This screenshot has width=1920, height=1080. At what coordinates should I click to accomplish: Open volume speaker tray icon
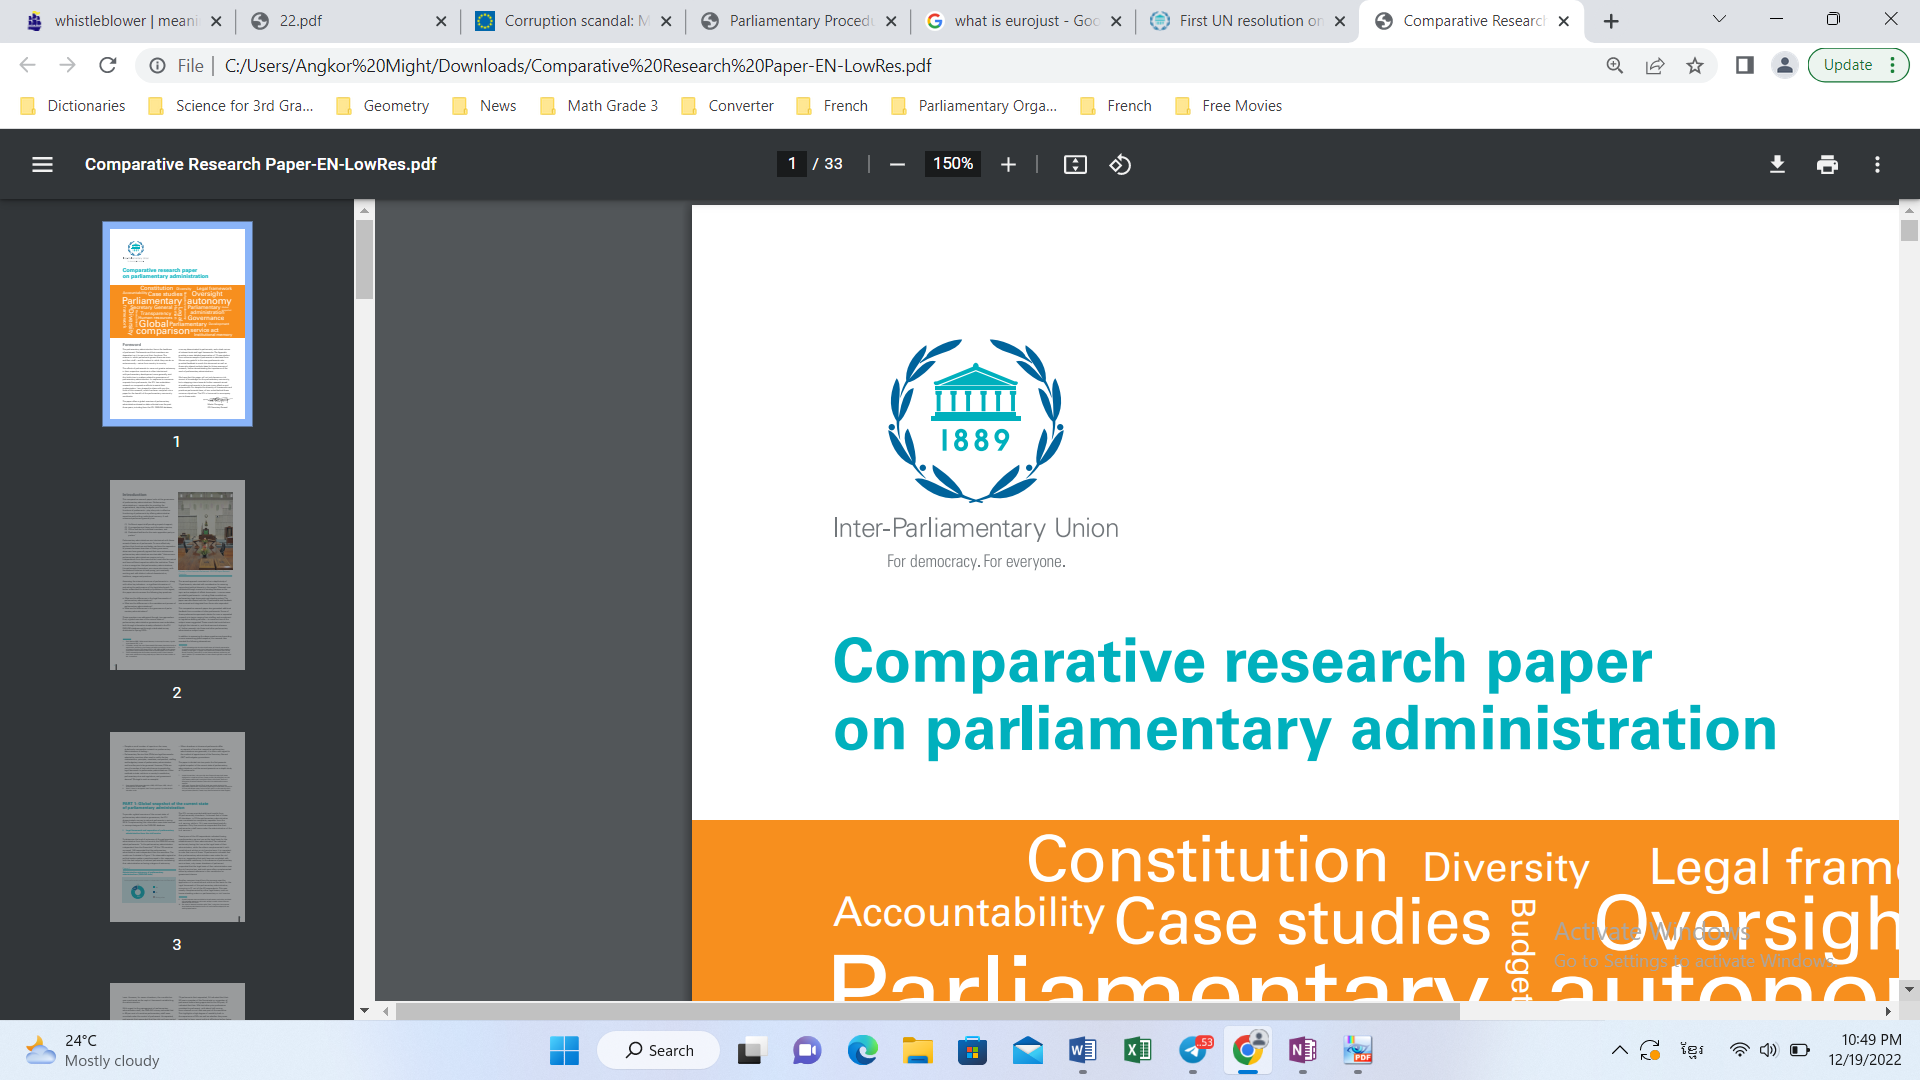tap(1769, 1050)
